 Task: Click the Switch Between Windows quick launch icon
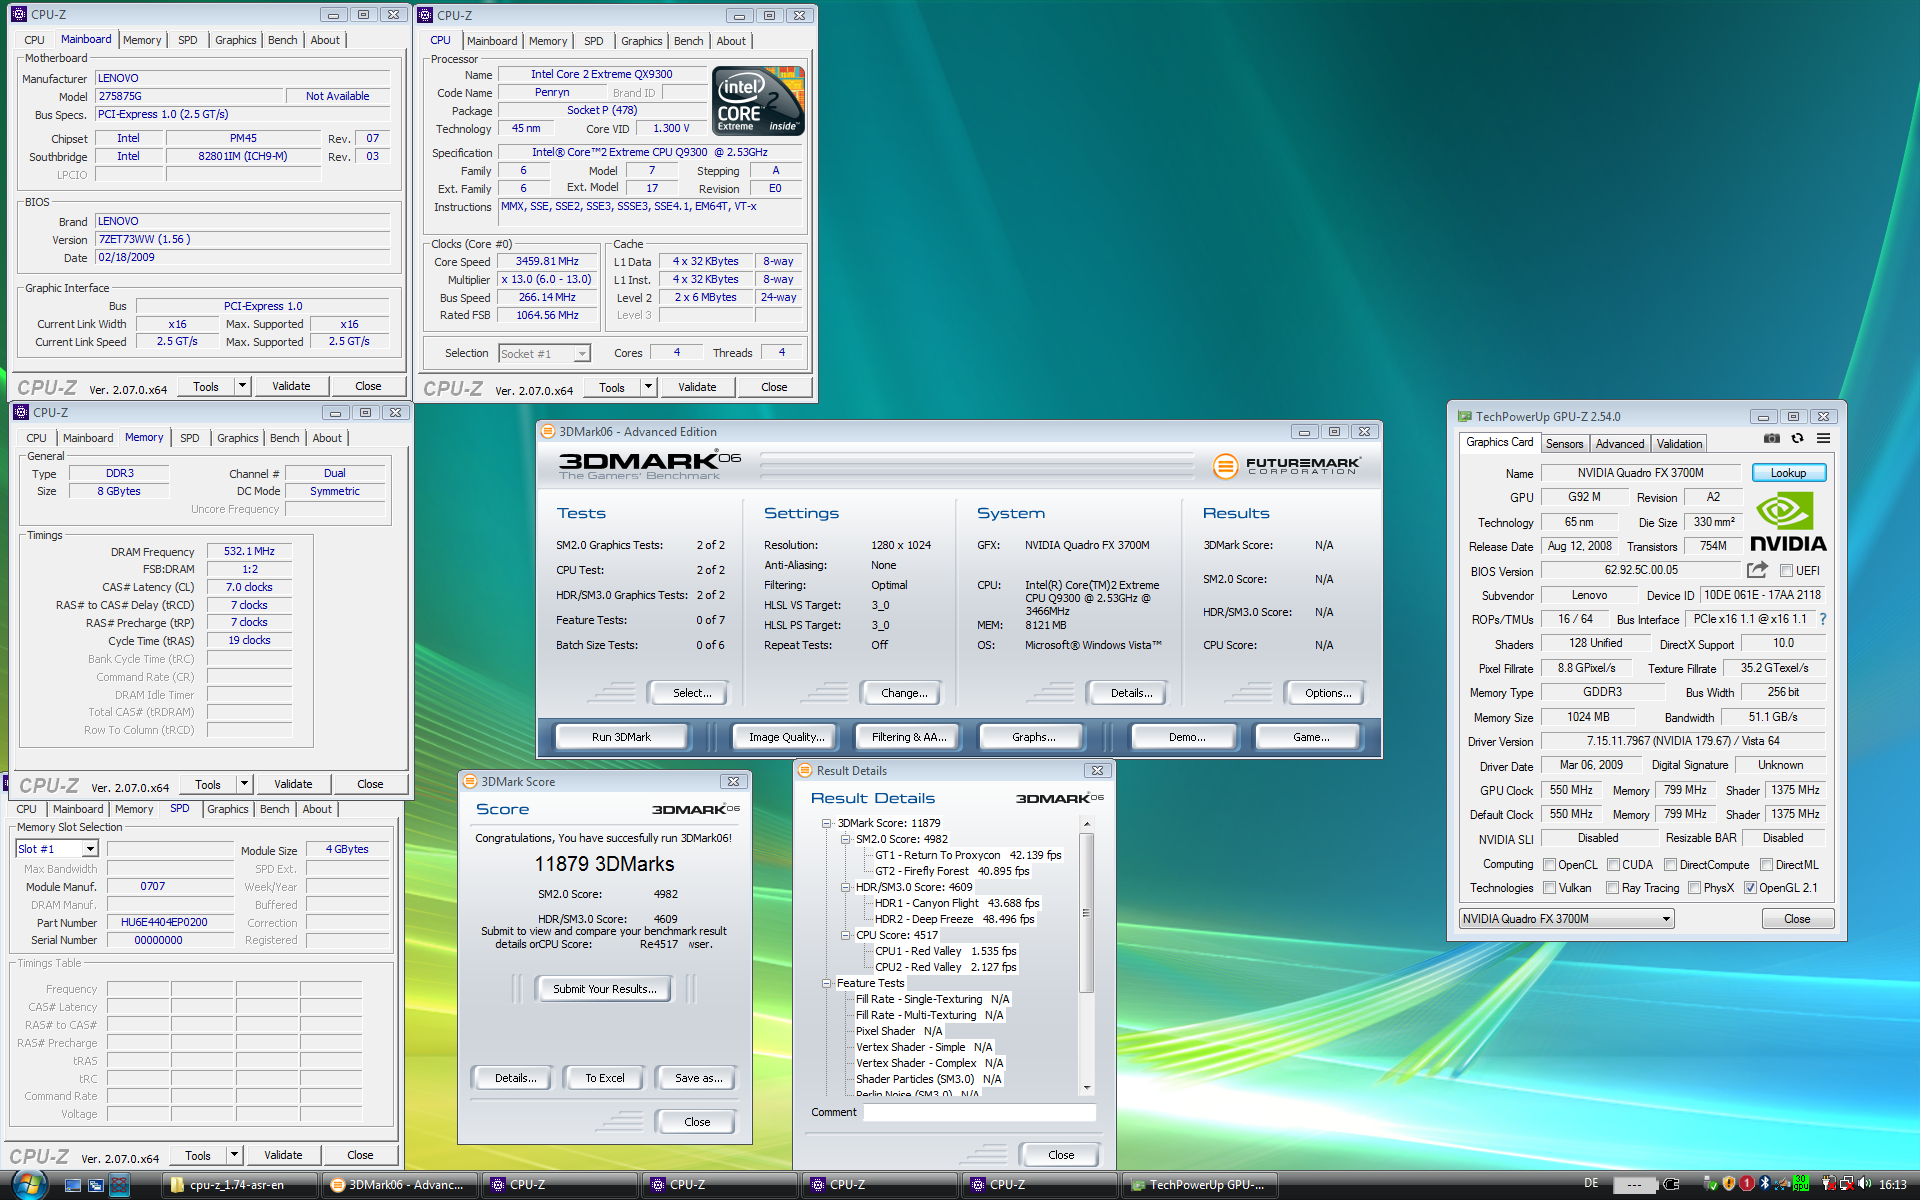(x=96, y=1185)
